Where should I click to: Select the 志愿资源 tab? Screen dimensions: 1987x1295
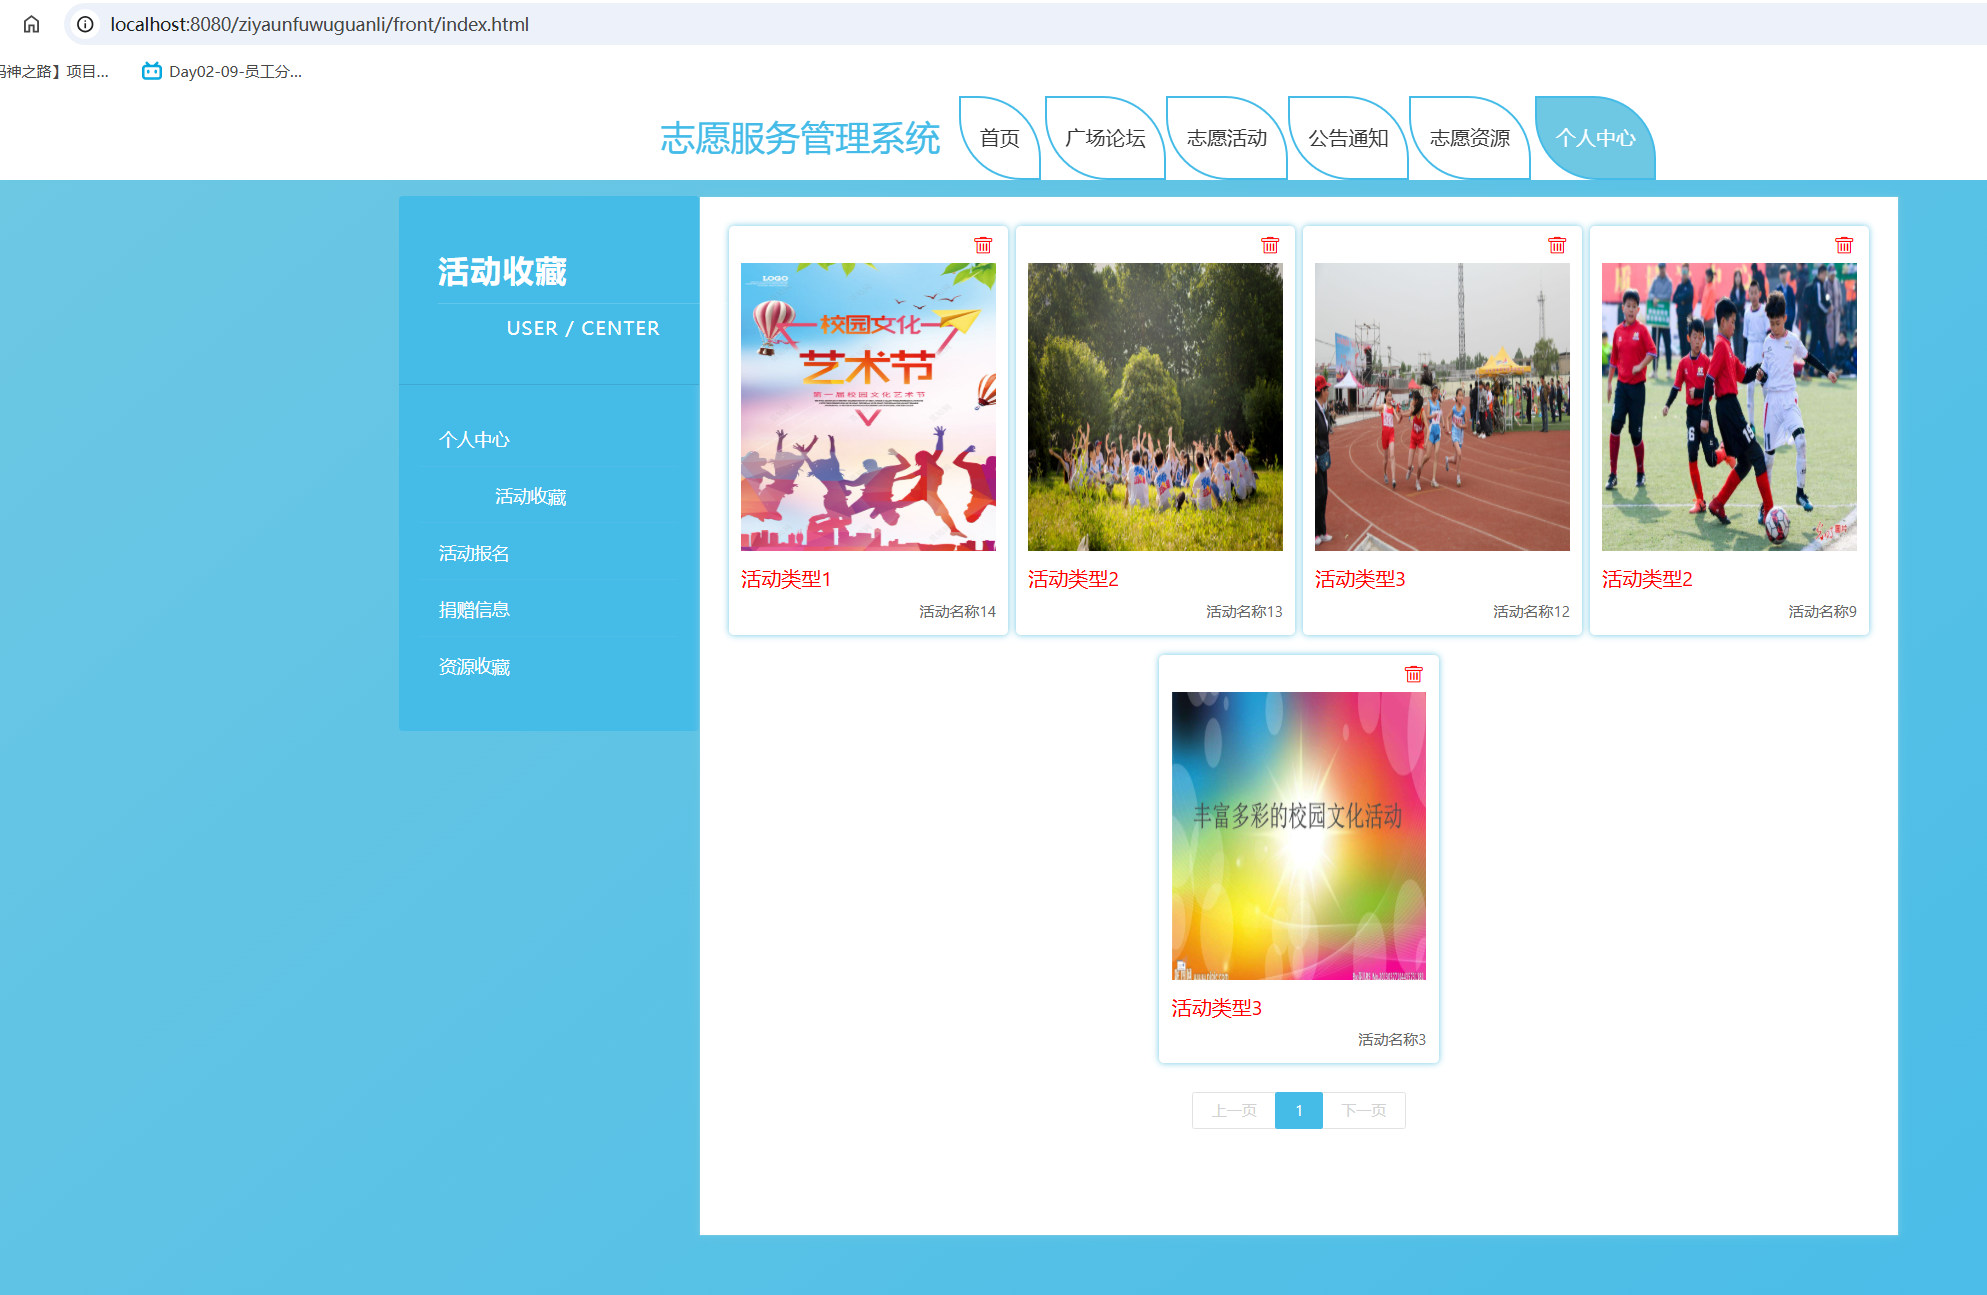tap(1469, 138)
